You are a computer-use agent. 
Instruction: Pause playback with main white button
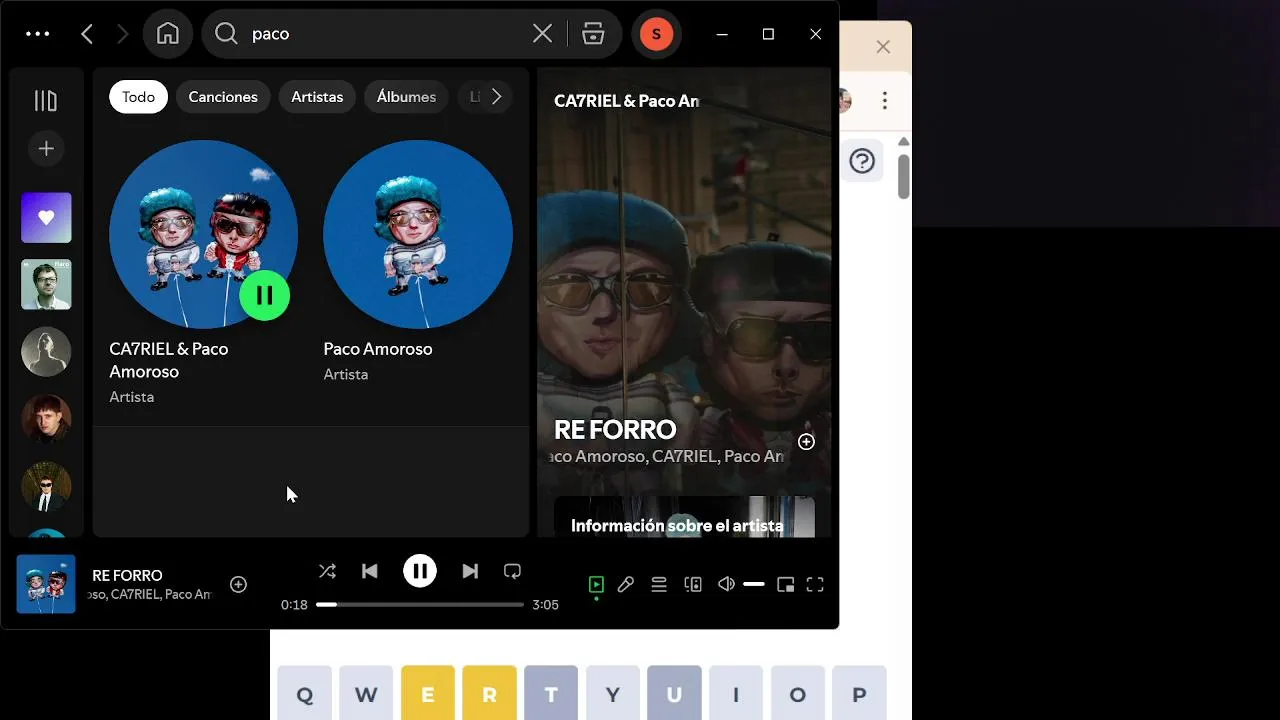click(x=420, y=571)
